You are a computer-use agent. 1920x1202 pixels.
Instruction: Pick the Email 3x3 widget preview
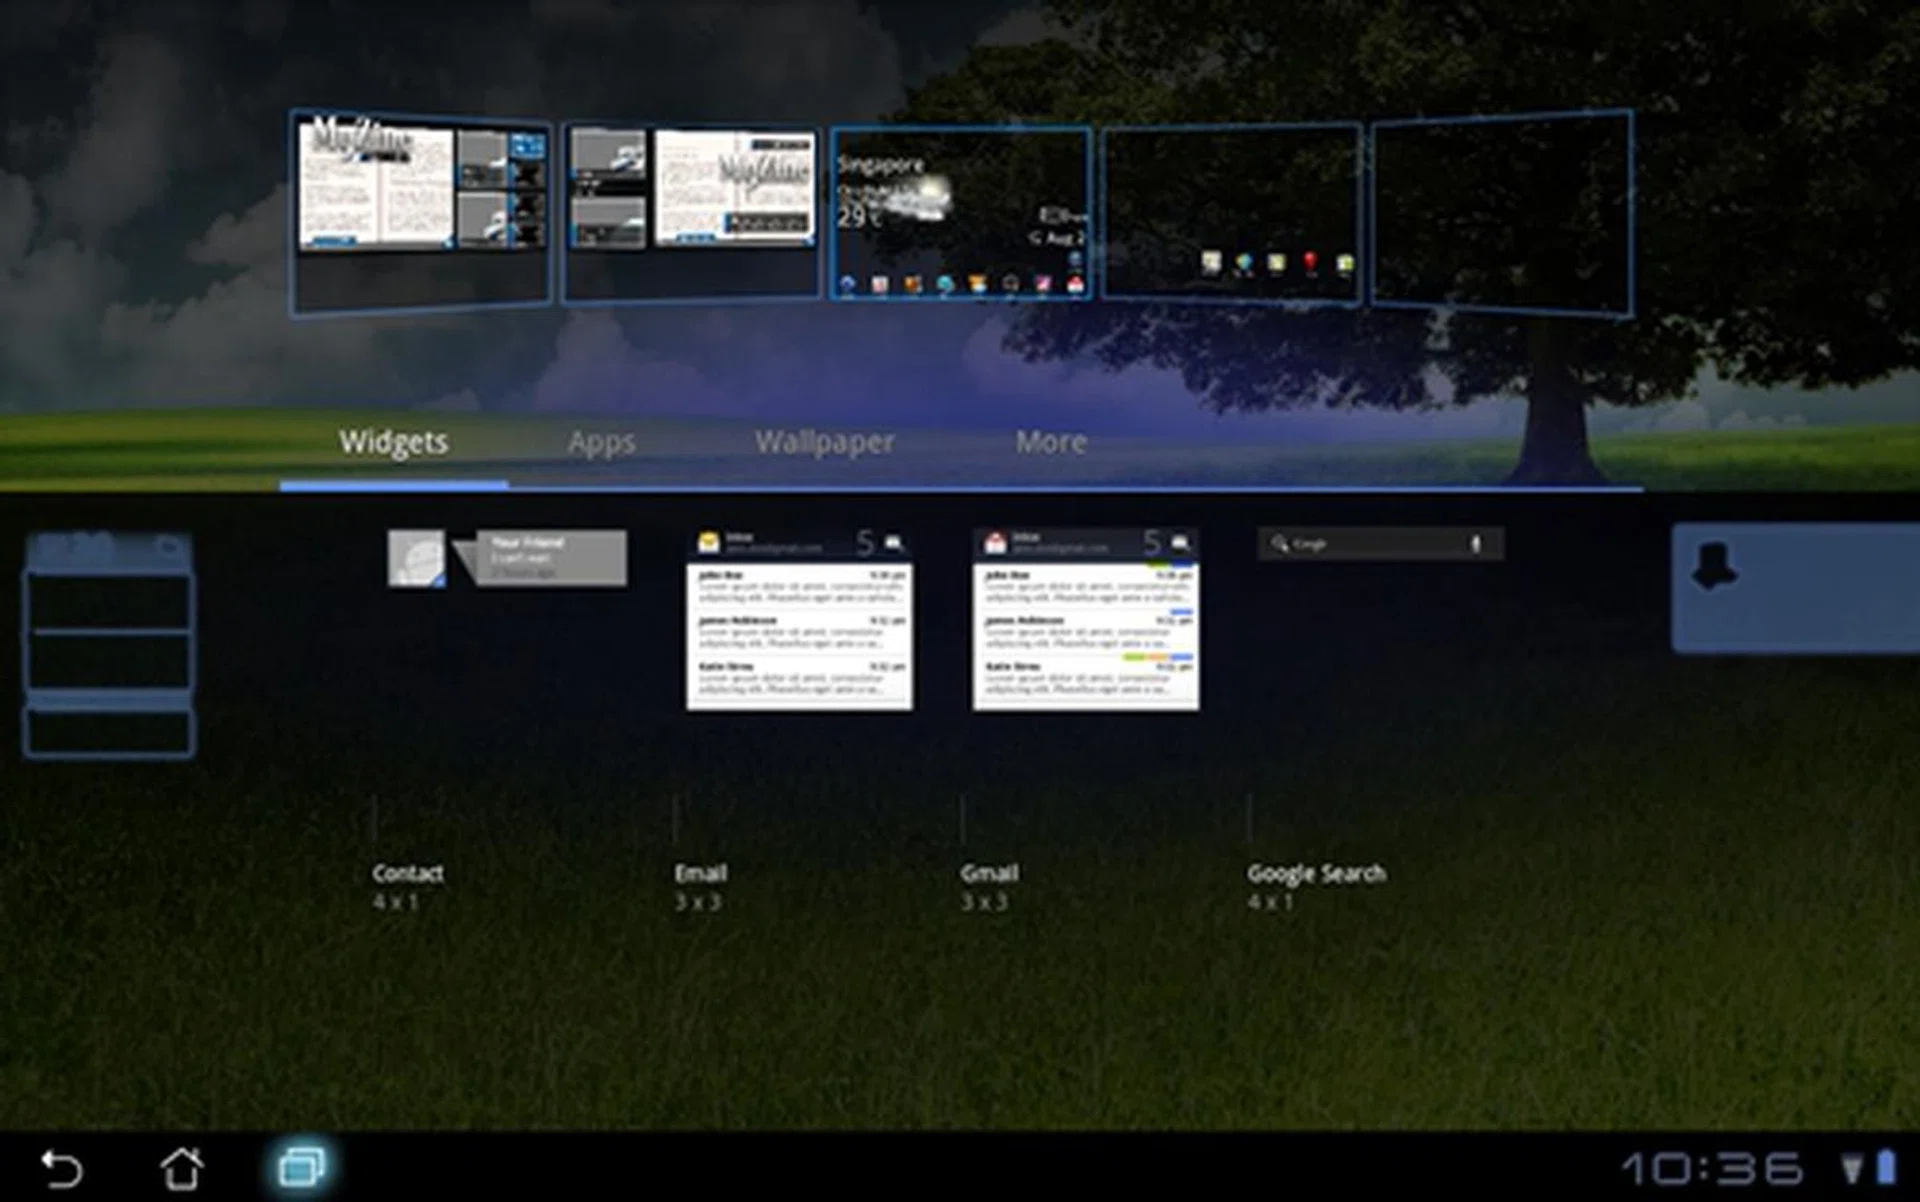pos(799,620)
